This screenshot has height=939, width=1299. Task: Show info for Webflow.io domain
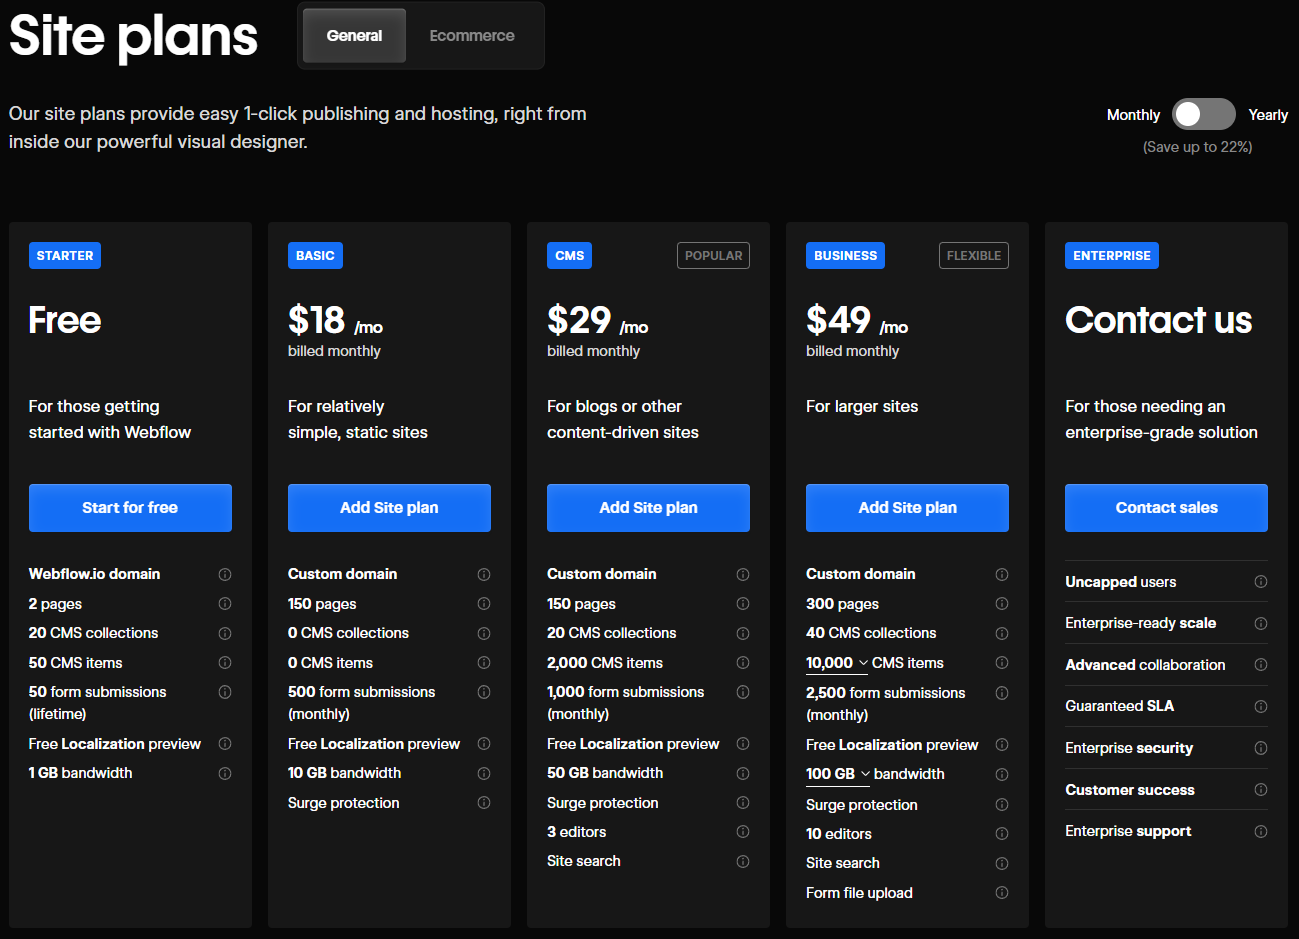(225, 574)
